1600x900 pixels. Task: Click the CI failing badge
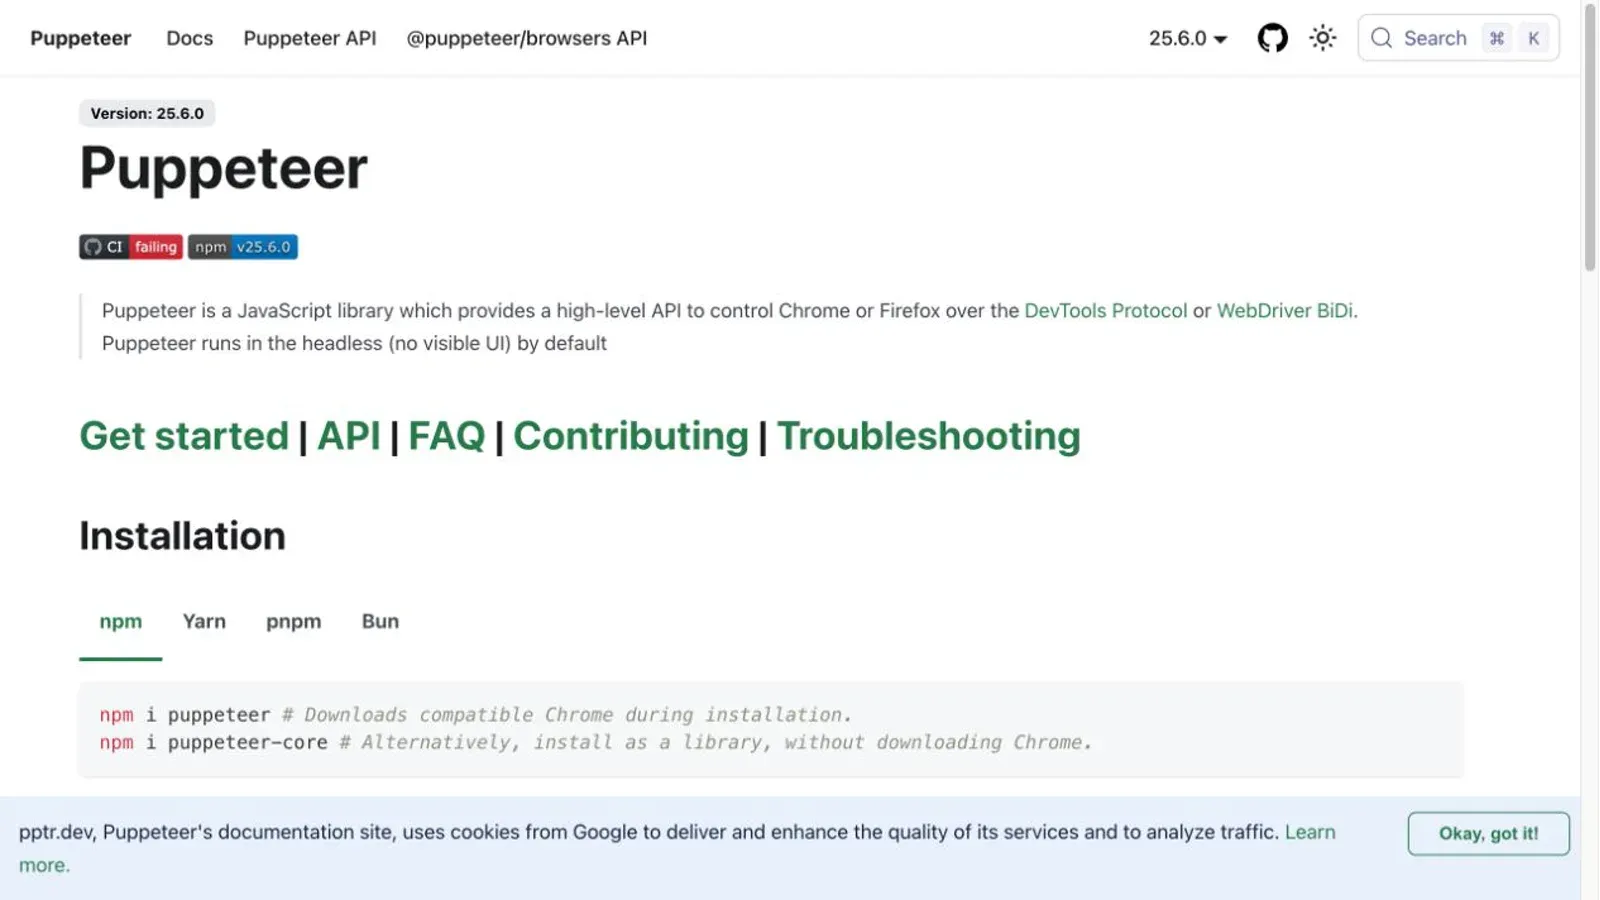131,247
